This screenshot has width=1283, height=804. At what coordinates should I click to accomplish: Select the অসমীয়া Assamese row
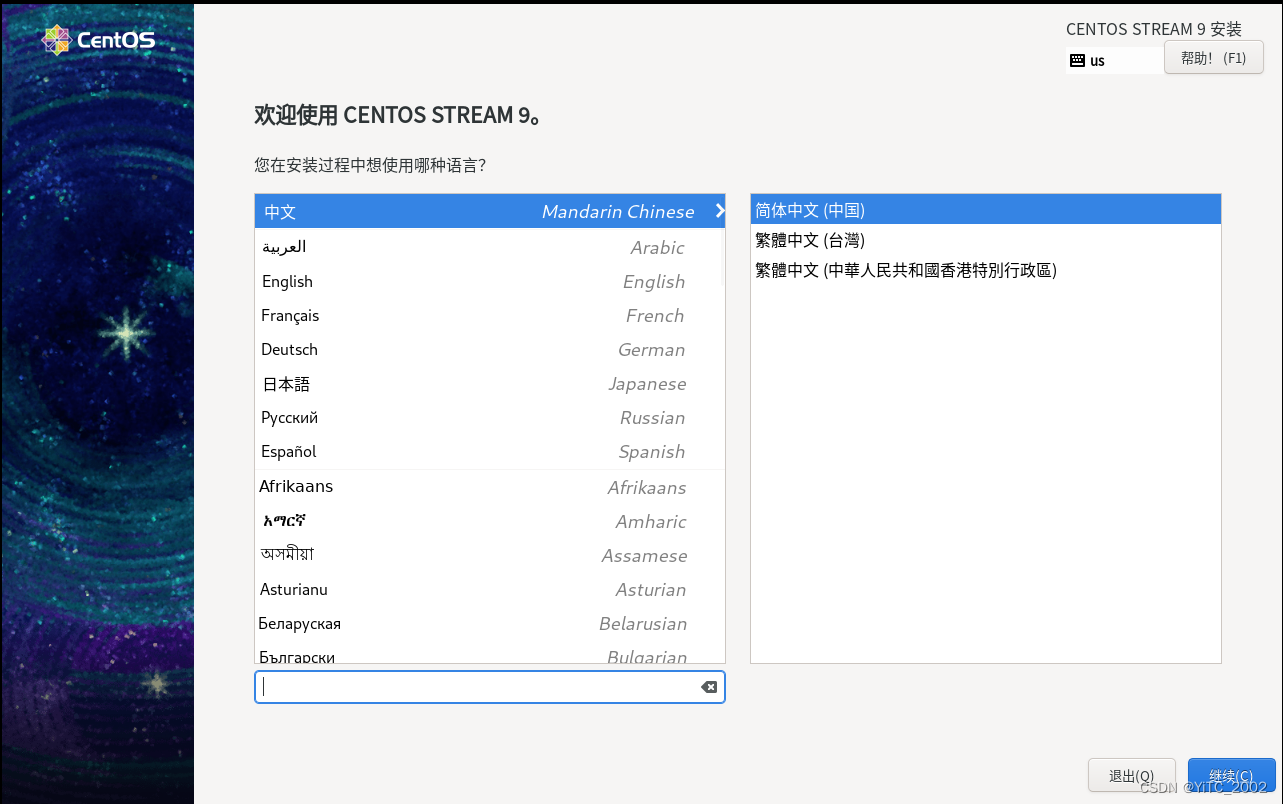(490, 555)
